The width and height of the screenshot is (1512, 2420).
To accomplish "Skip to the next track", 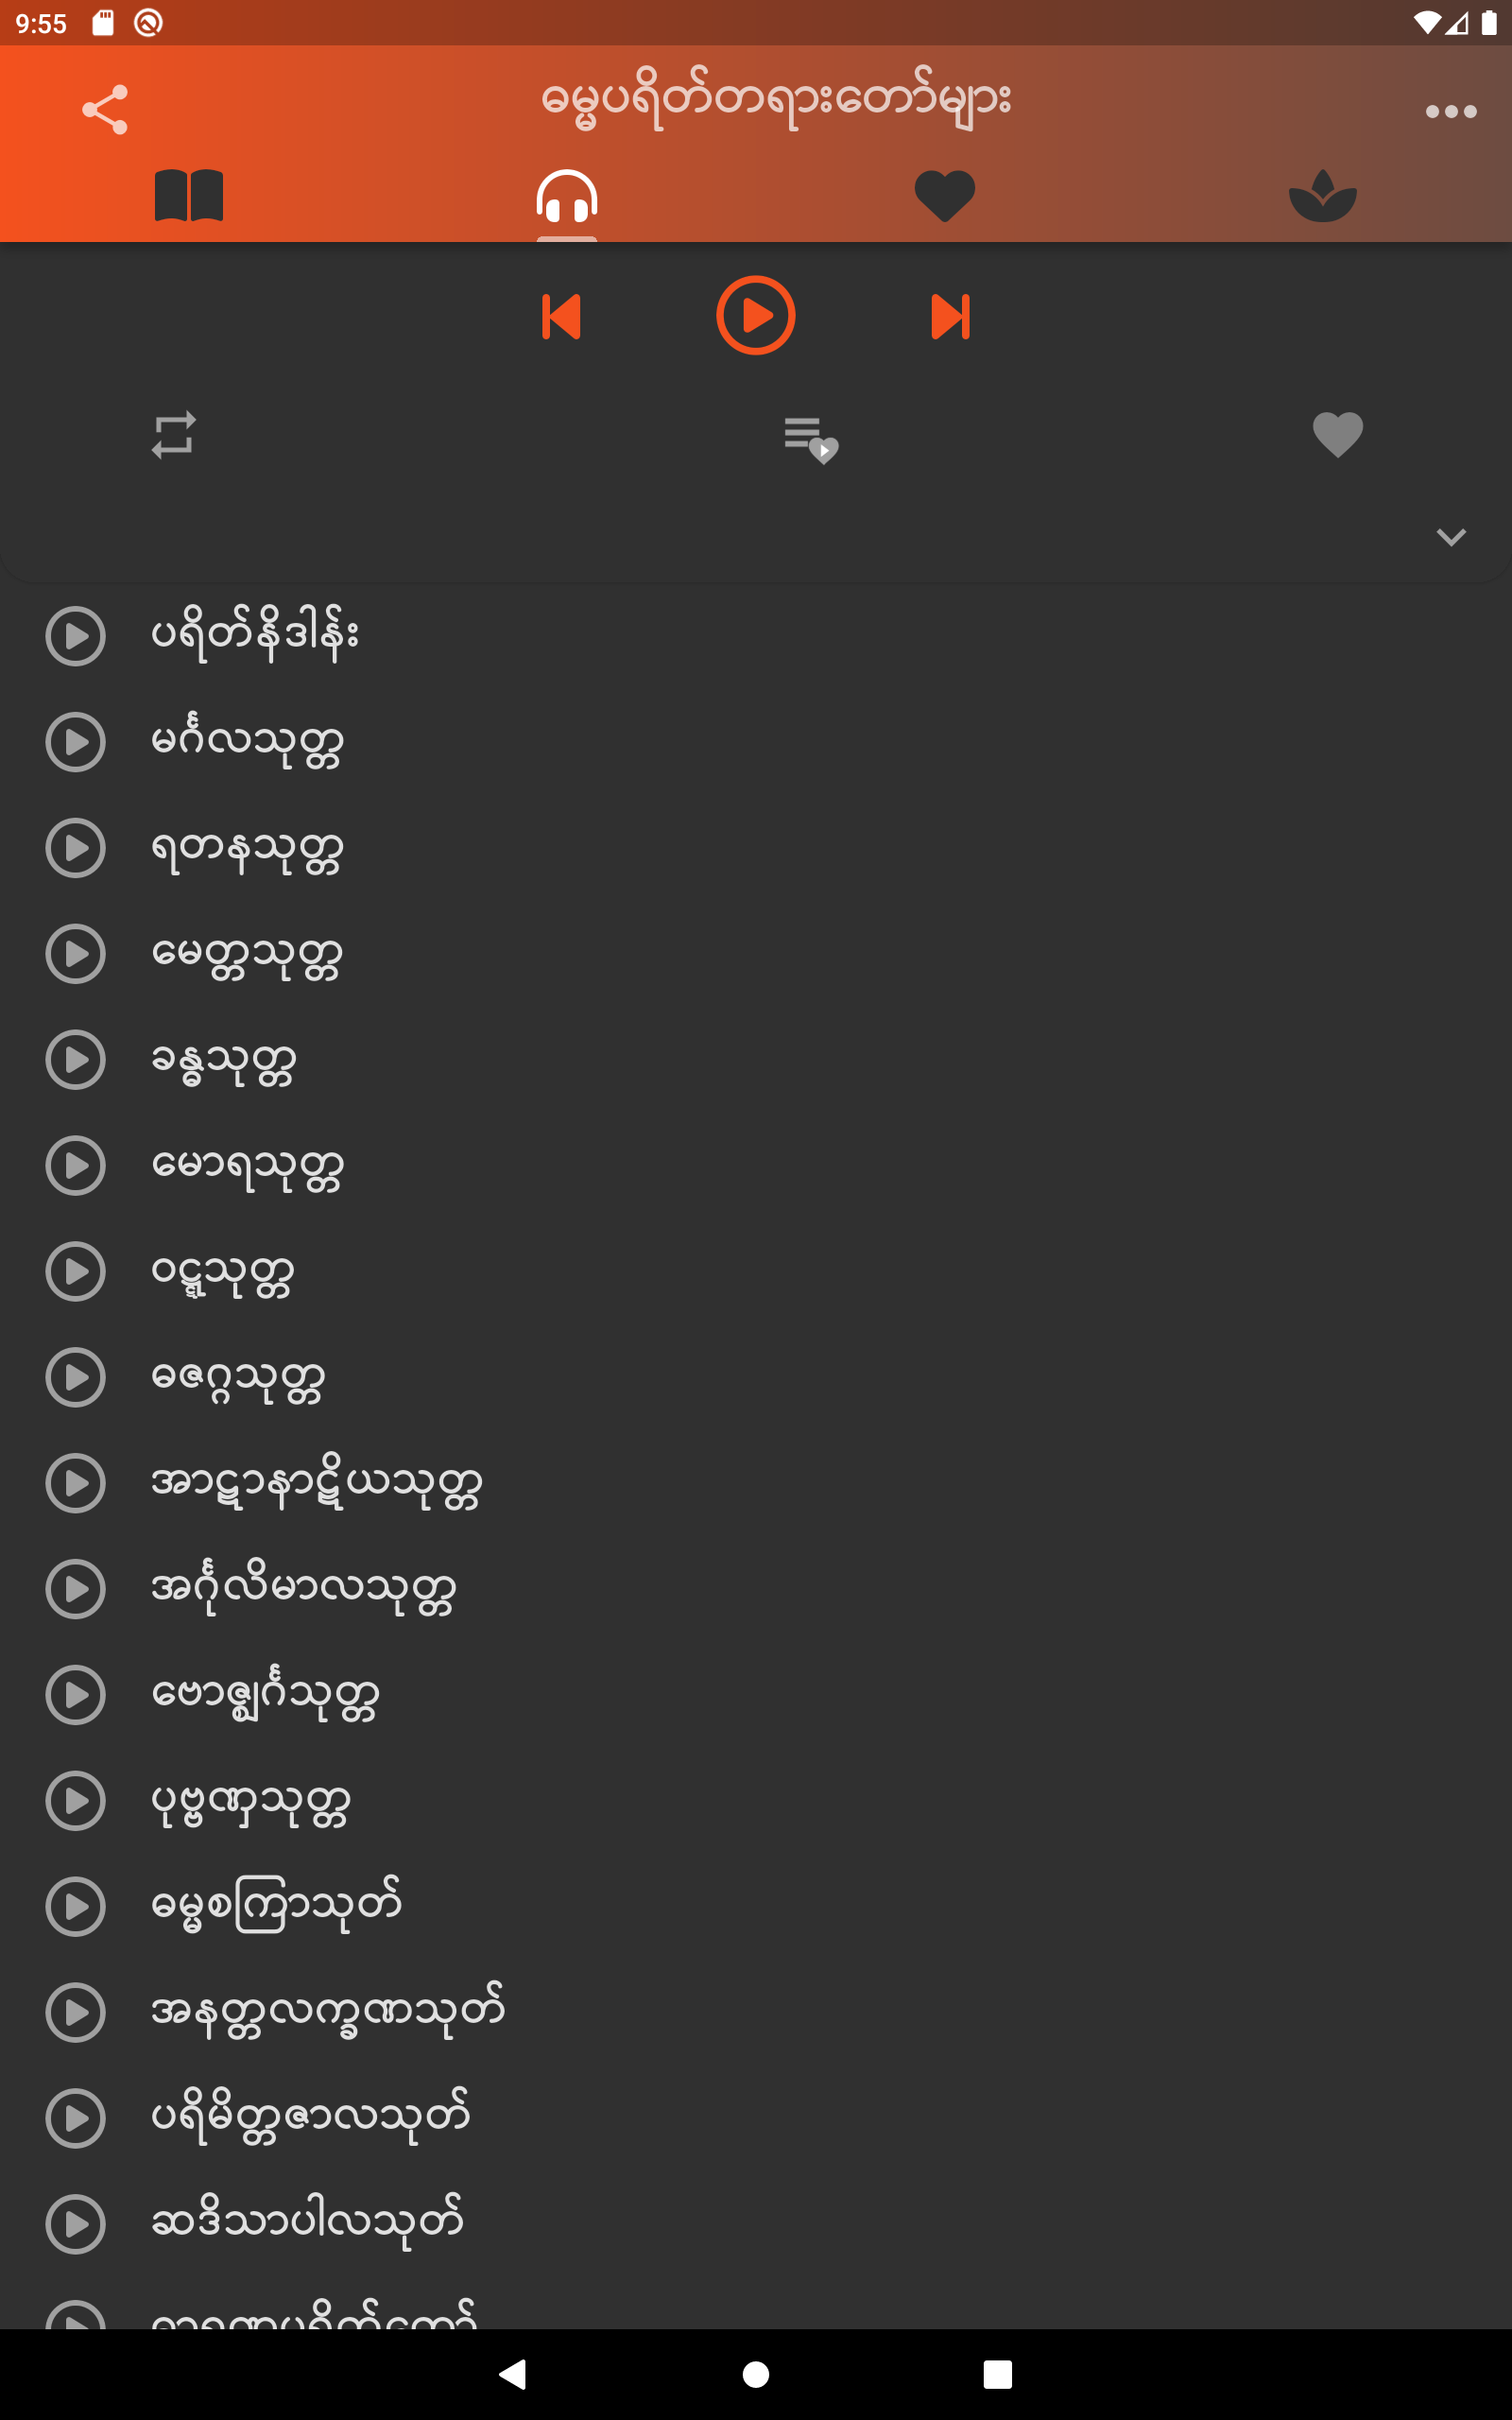I will 950,316.
